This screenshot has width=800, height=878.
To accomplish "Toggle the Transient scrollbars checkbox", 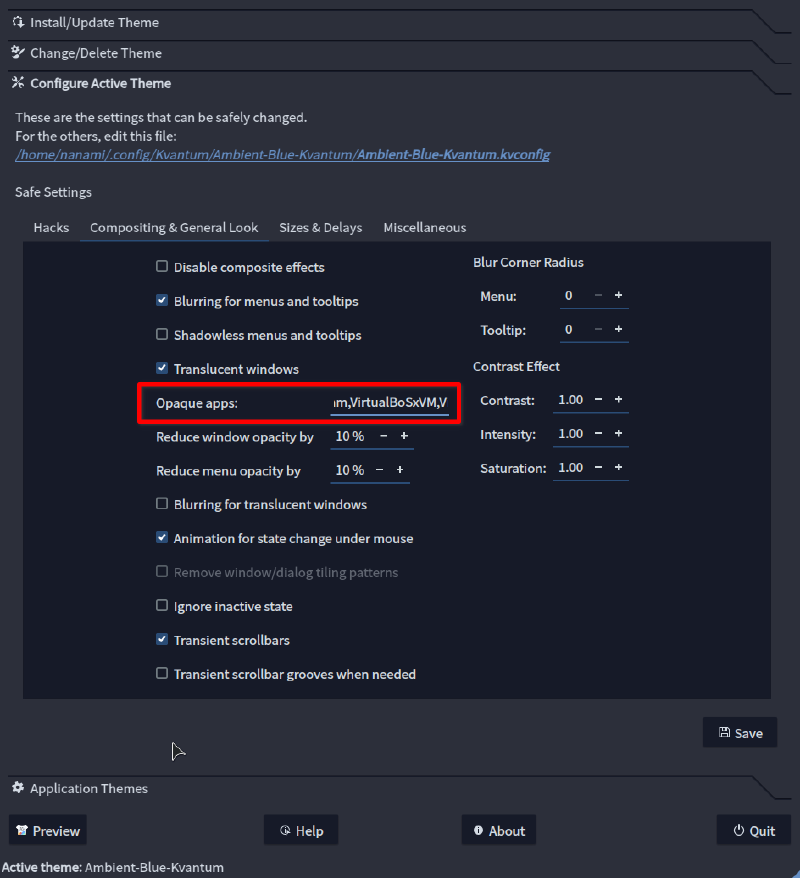I will pyautogui.click(x=162, y=640).
